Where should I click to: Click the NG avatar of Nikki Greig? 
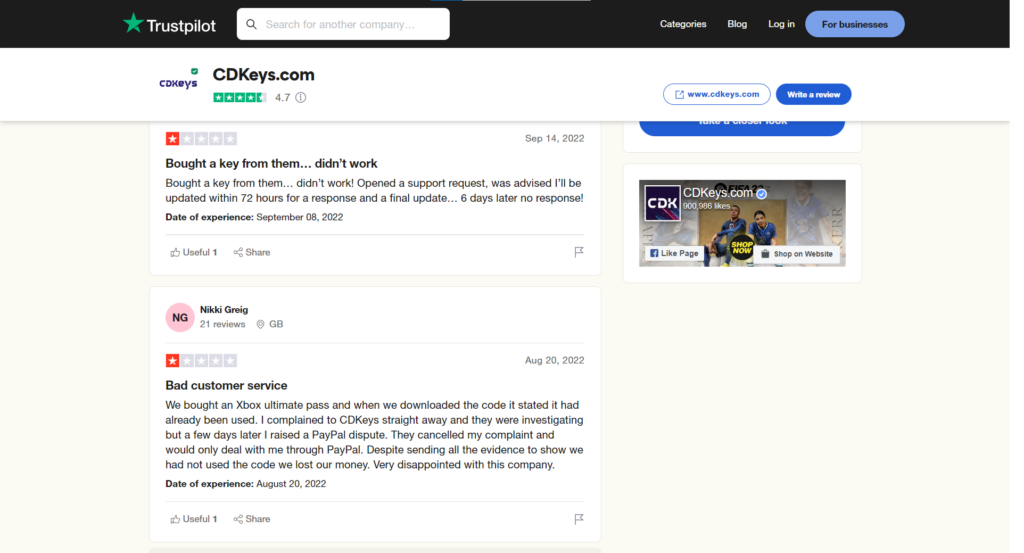180,317
